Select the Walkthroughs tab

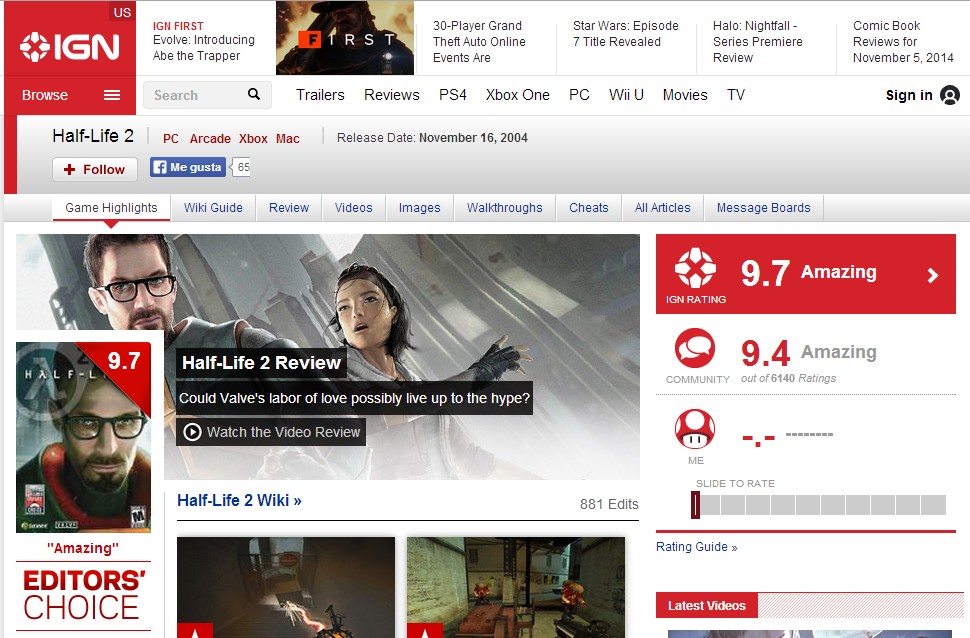point(505,208)
